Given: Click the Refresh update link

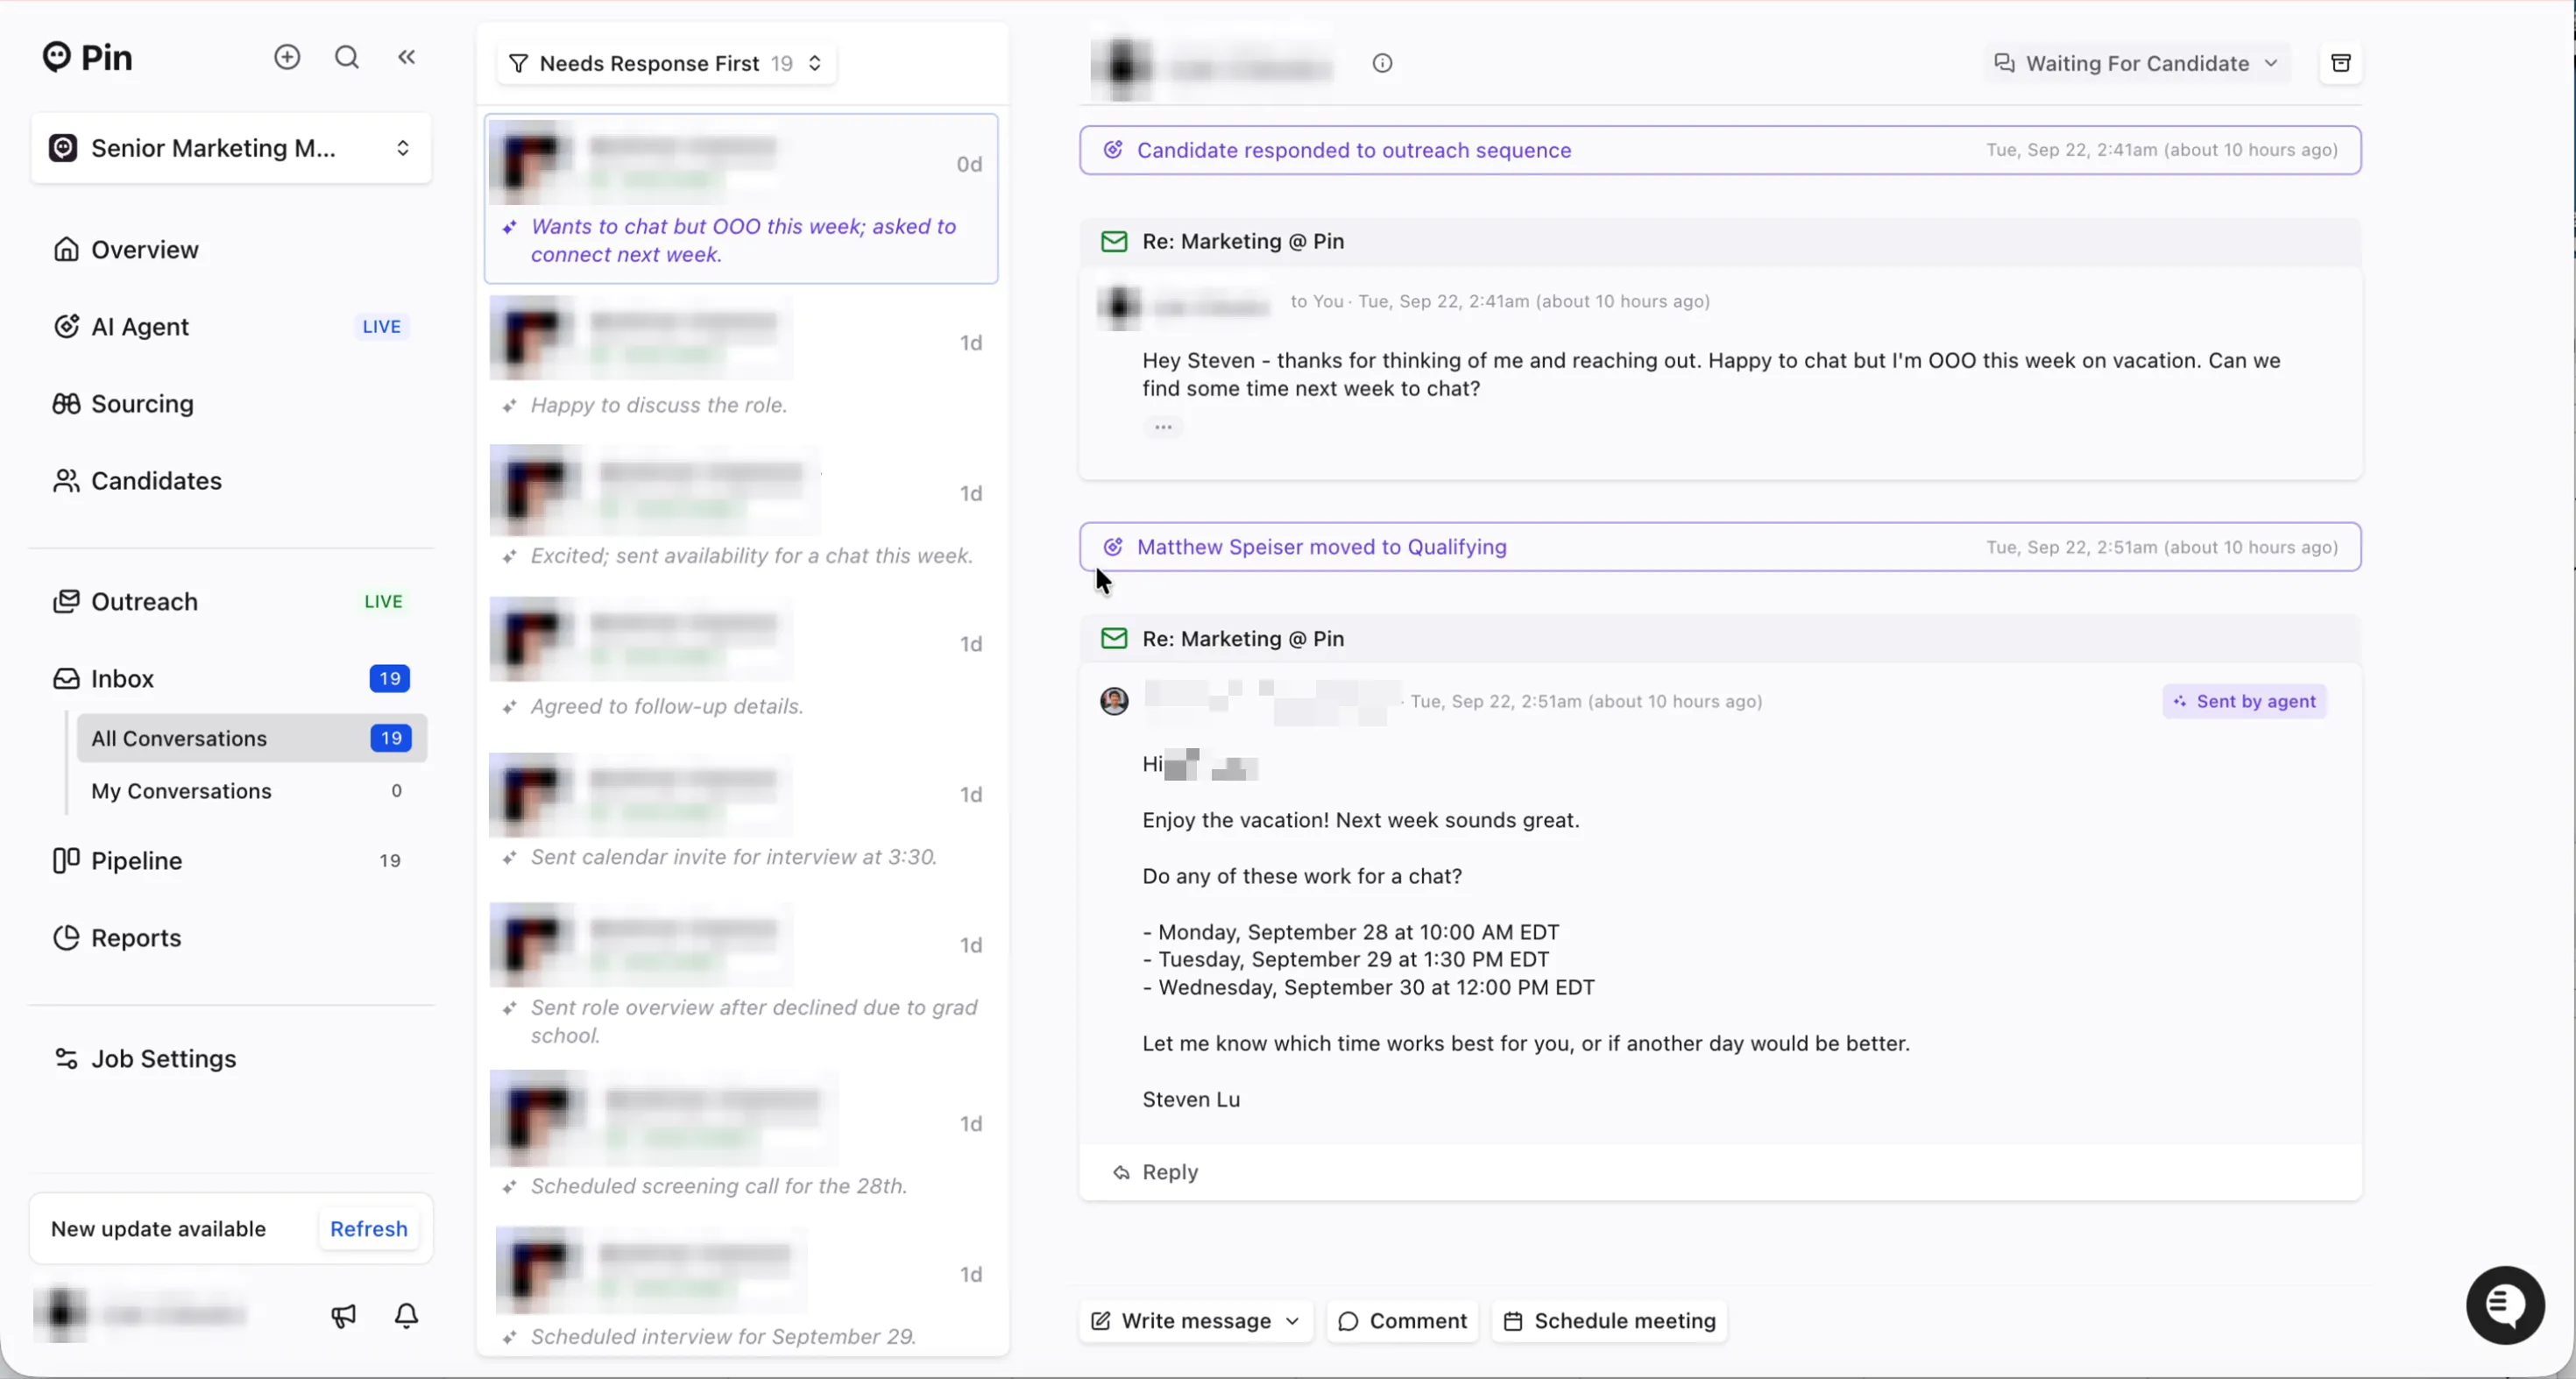Looking at the screenshot, I should pyautogui.click(x=368, y=1228).
